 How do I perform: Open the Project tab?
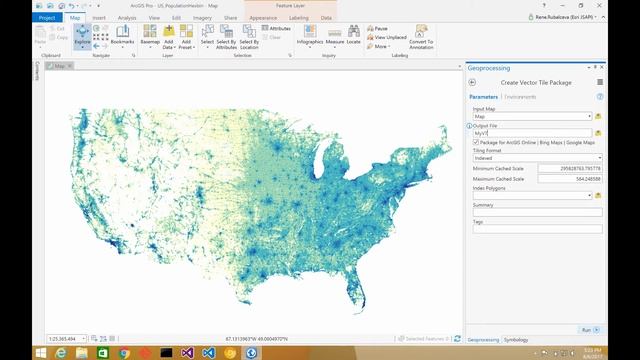point(47,18)
